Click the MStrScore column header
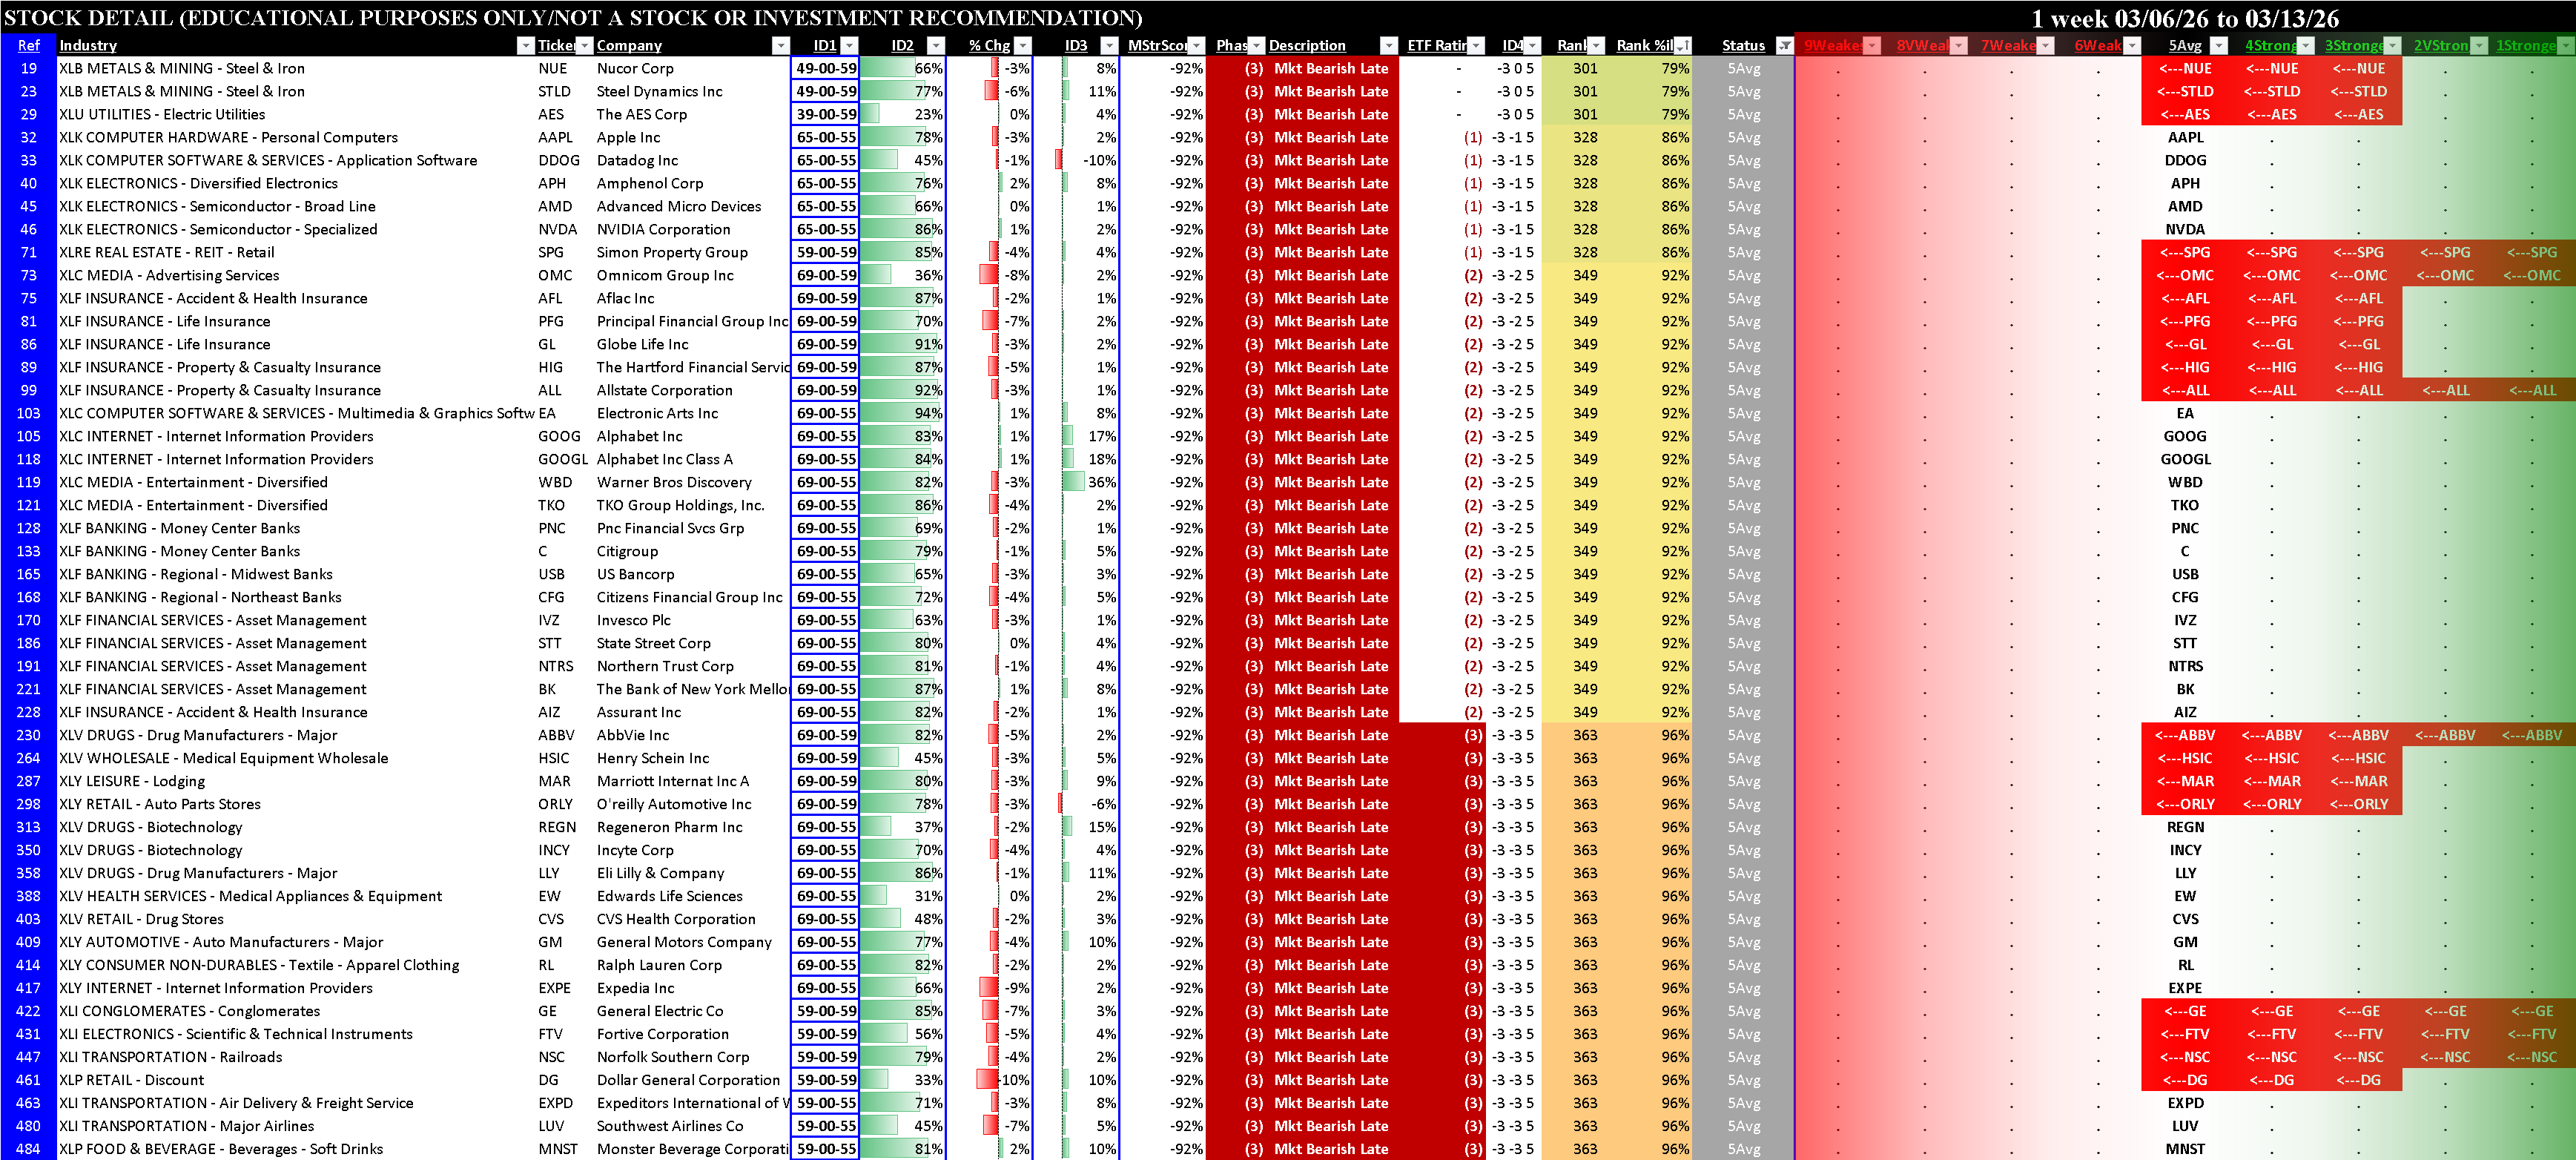2576x1160 pixels. point(1156,45)
